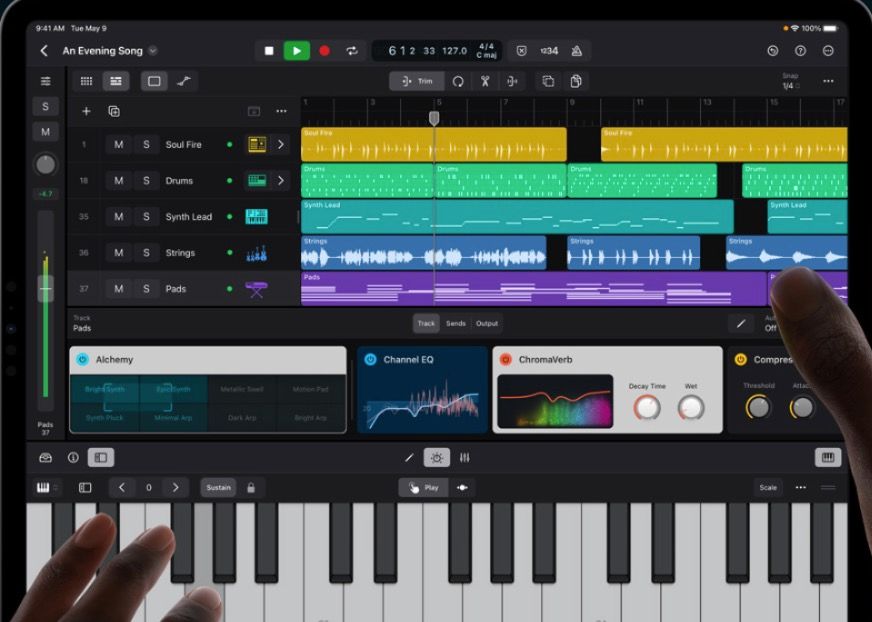Viewport: 872px width, 622px height.
Task: Switch to the Output tab
Action: click(487, 323)
